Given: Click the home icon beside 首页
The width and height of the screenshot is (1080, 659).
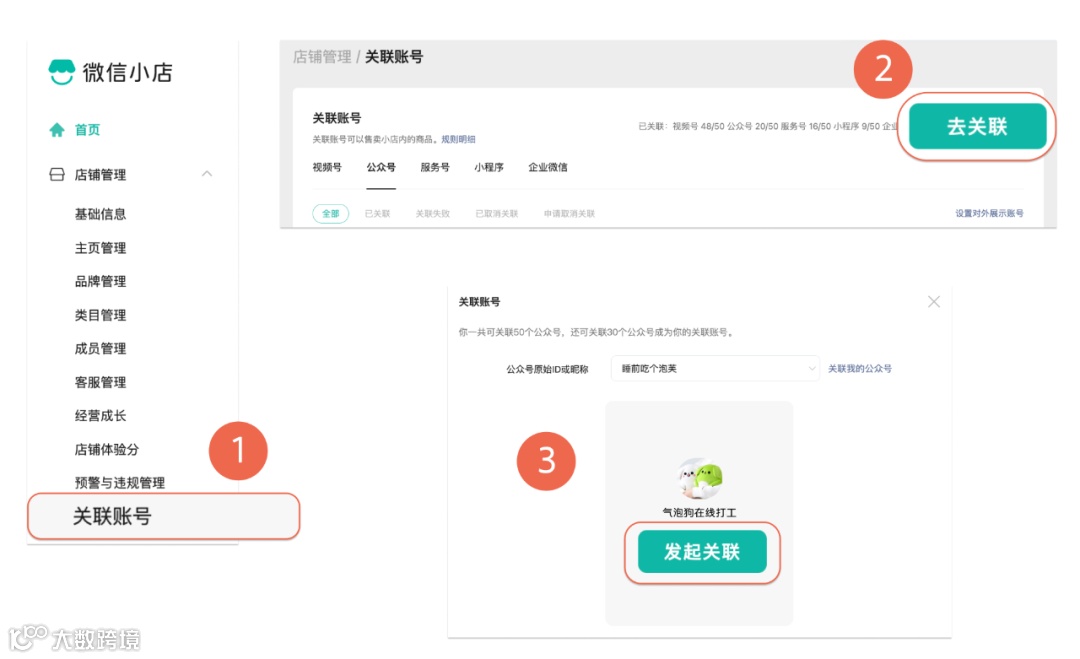Looking at the screenshot, I should coord(57,129).
